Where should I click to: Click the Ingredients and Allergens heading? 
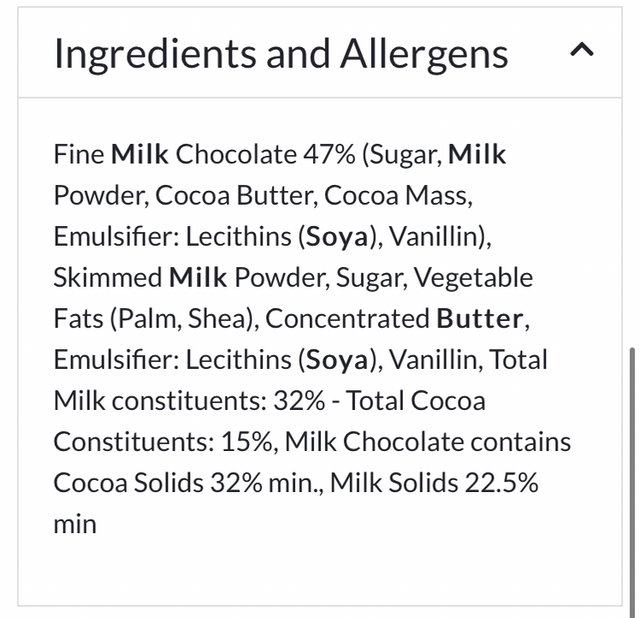pyautogui.click(x=281, y=53)
